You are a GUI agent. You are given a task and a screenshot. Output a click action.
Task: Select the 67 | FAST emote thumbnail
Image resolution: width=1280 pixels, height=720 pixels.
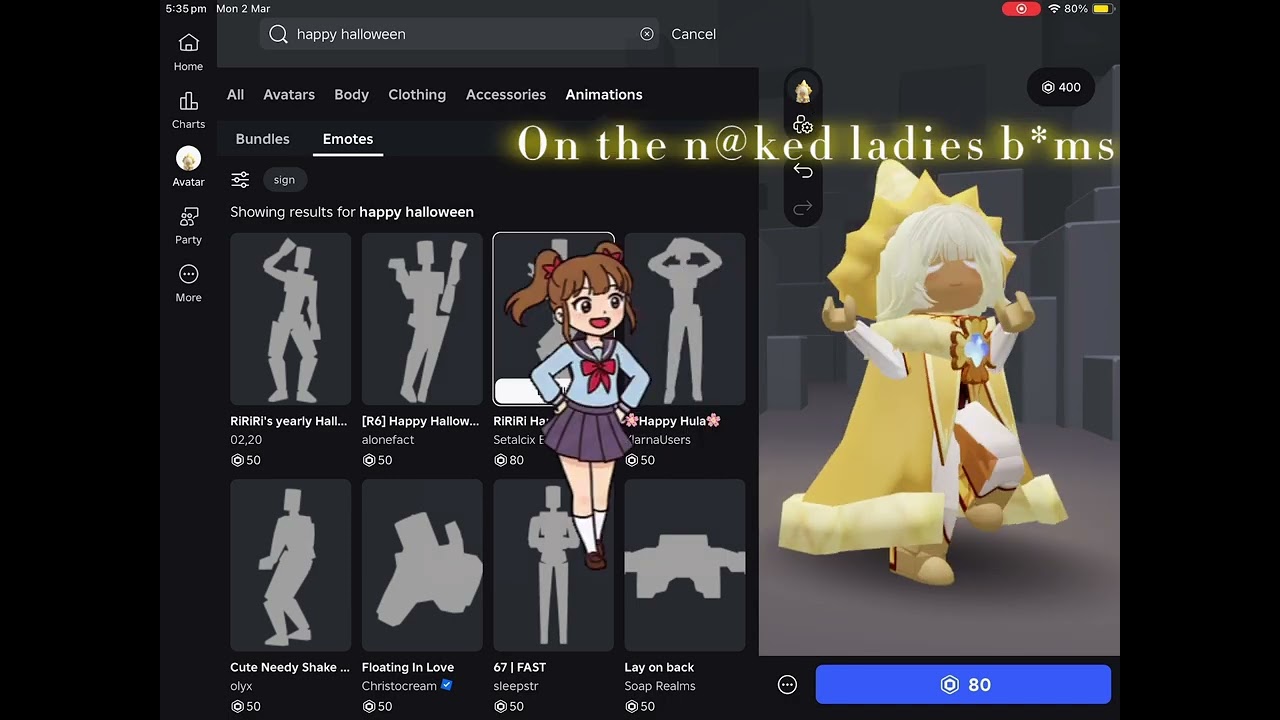[x=553, y=565]
